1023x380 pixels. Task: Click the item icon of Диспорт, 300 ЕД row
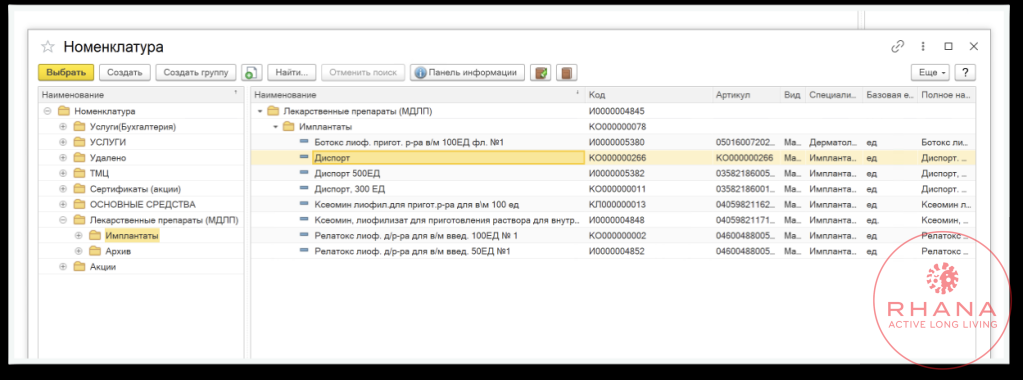click(303, 189)
